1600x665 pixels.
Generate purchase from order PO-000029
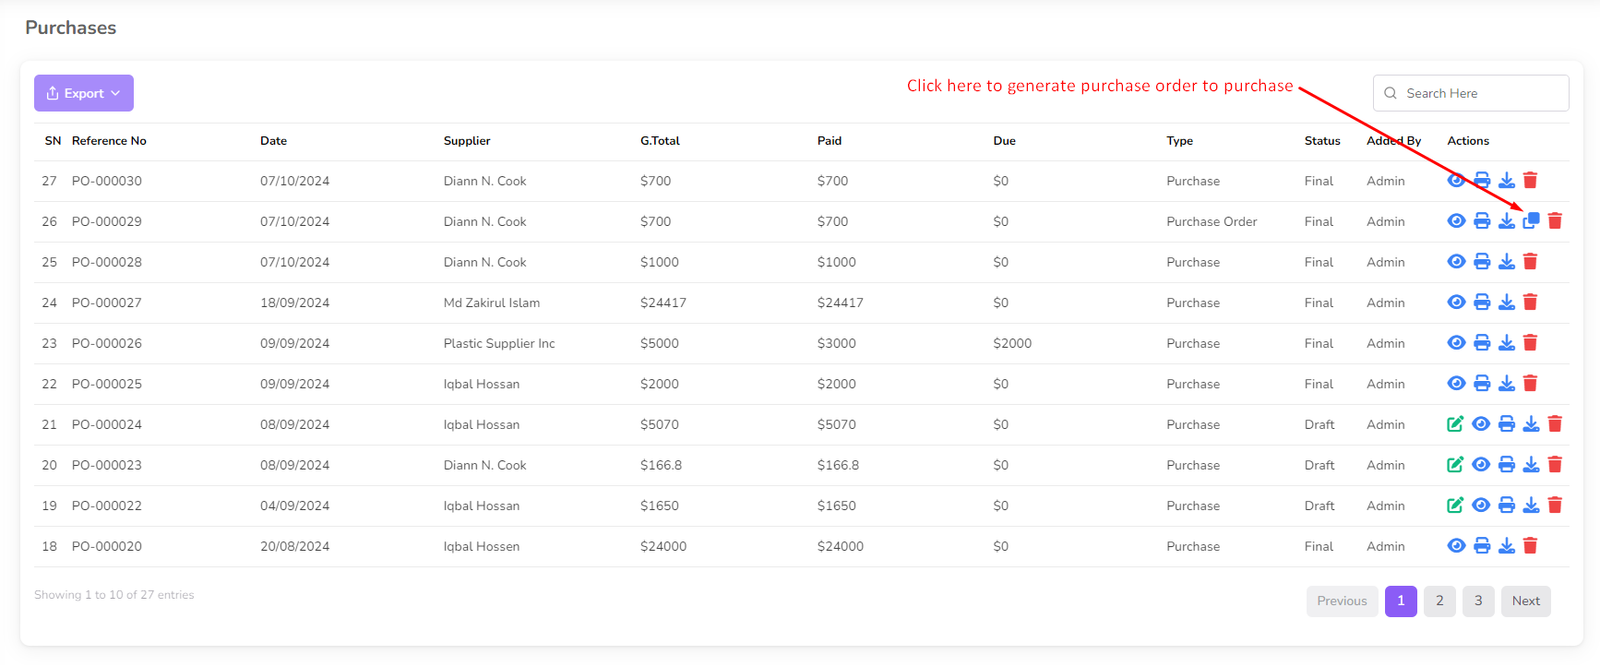coord(1531,221)
